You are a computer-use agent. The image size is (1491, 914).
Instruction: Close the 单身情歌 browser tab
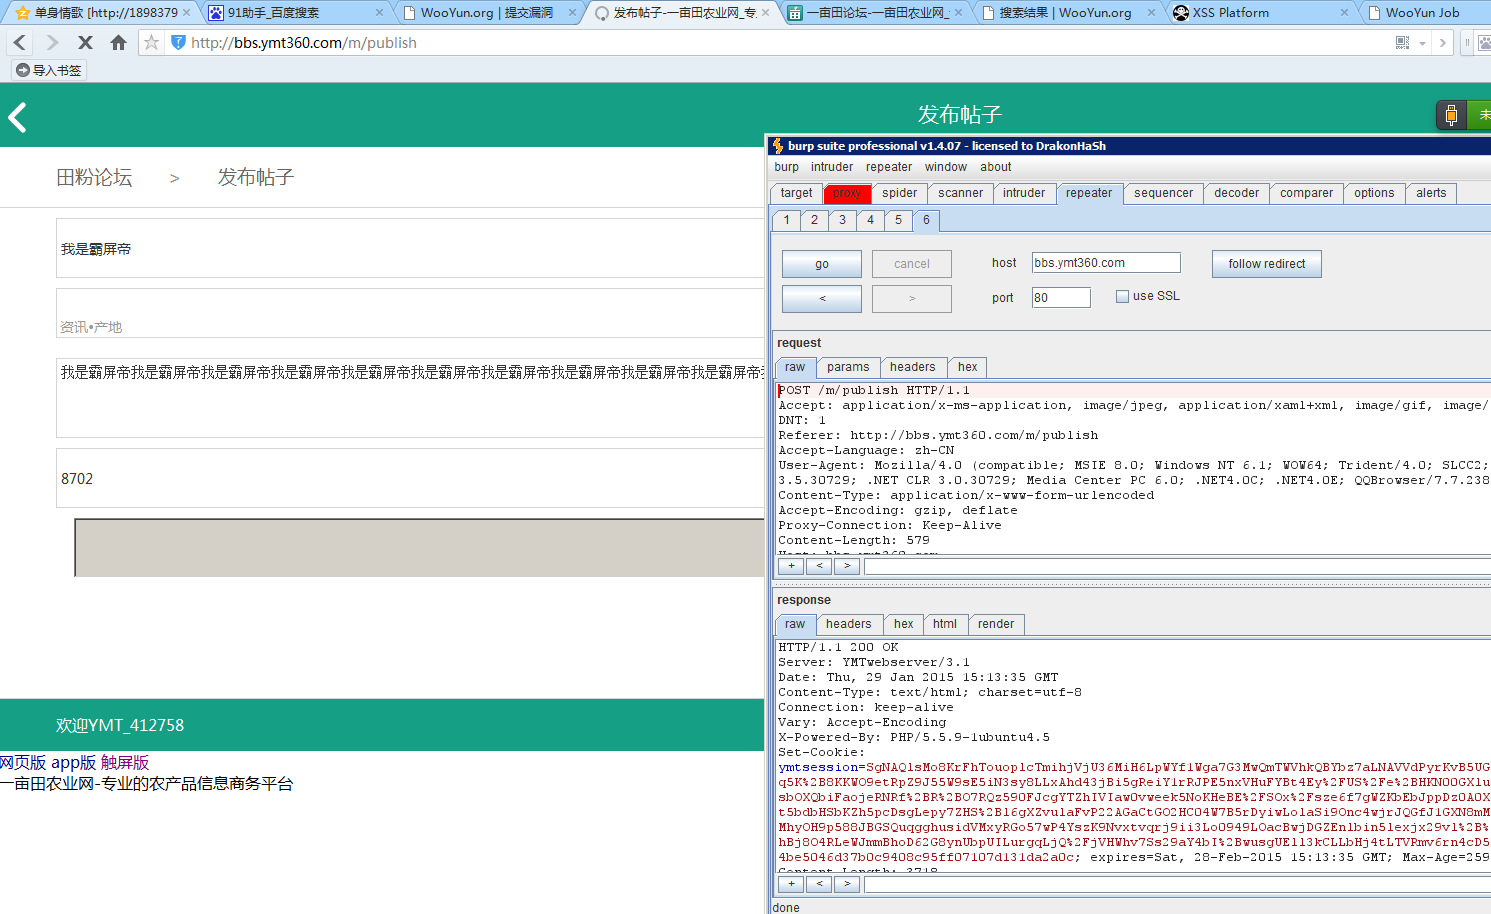coord(186,12)
